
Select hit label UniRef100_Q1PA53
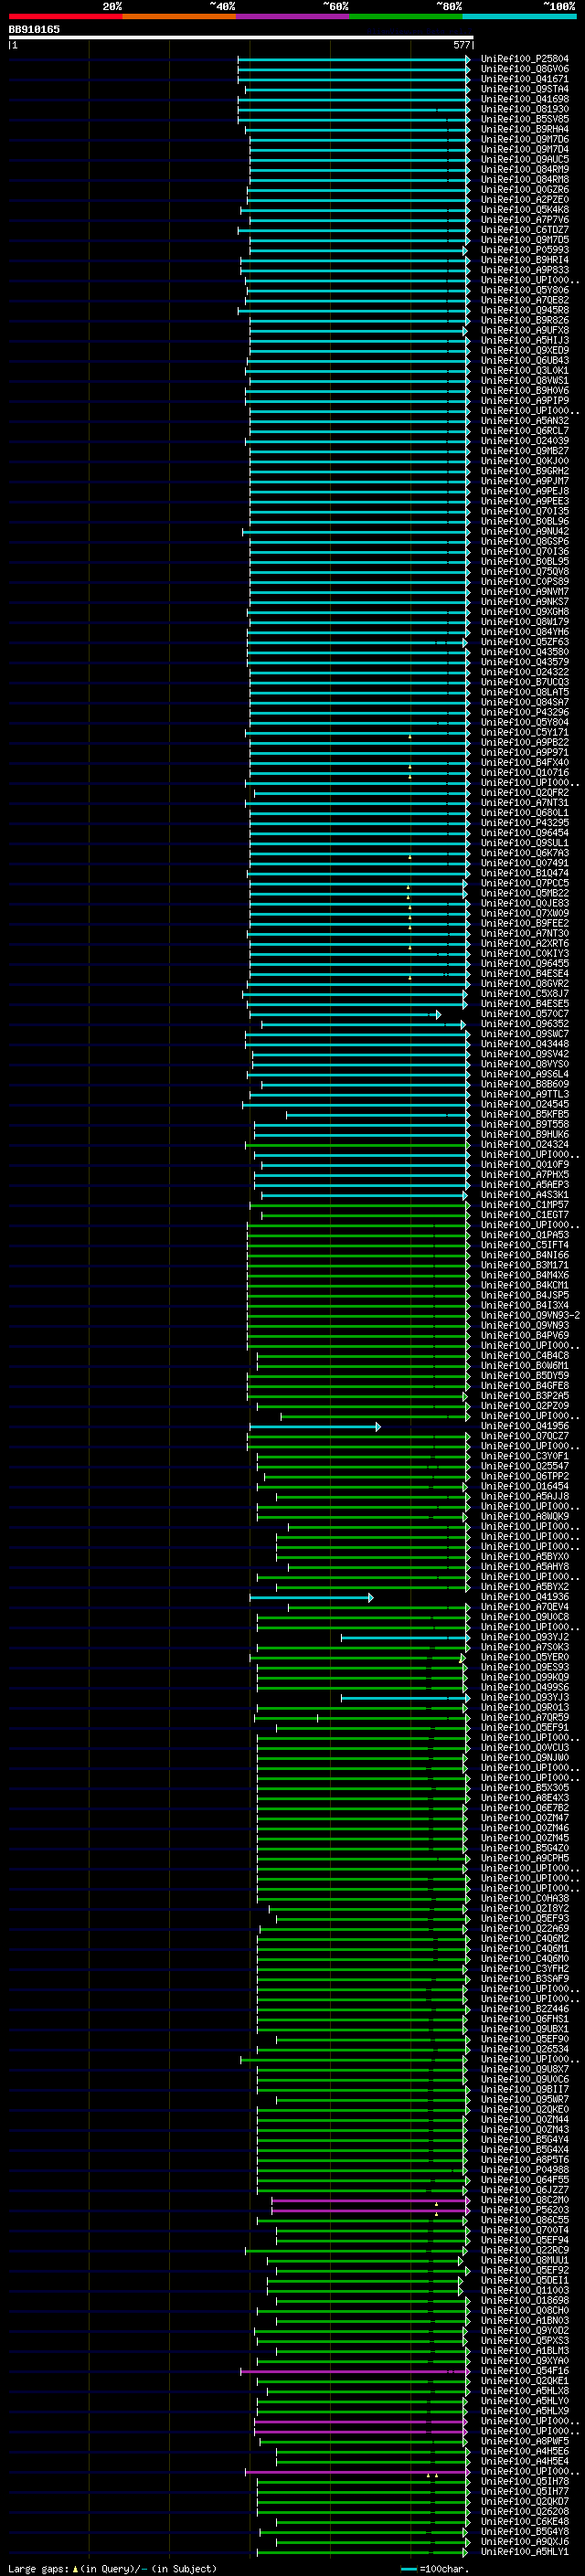pos(524,1235)
